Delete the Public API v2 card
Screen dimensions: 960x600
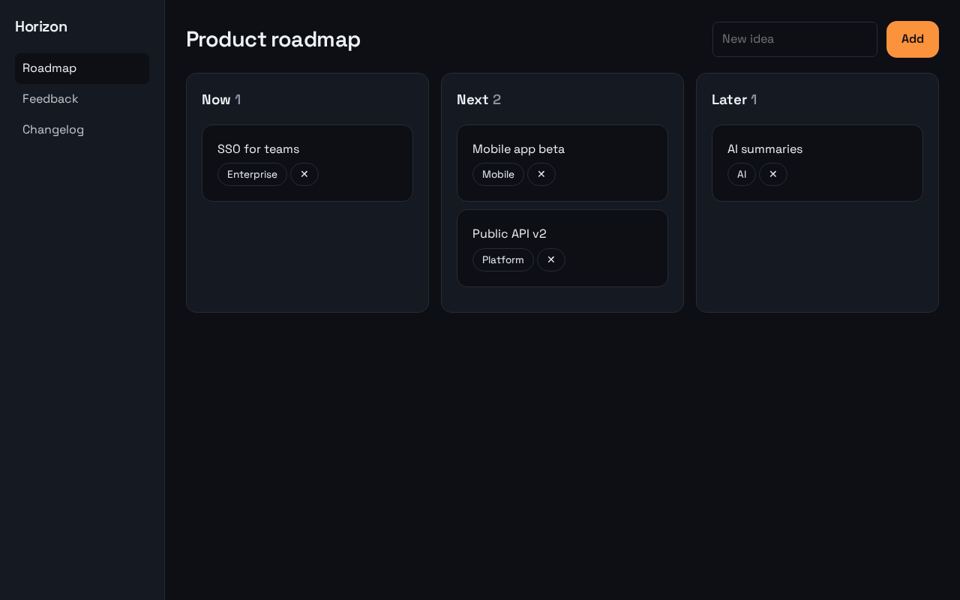[x=551, y=260]
